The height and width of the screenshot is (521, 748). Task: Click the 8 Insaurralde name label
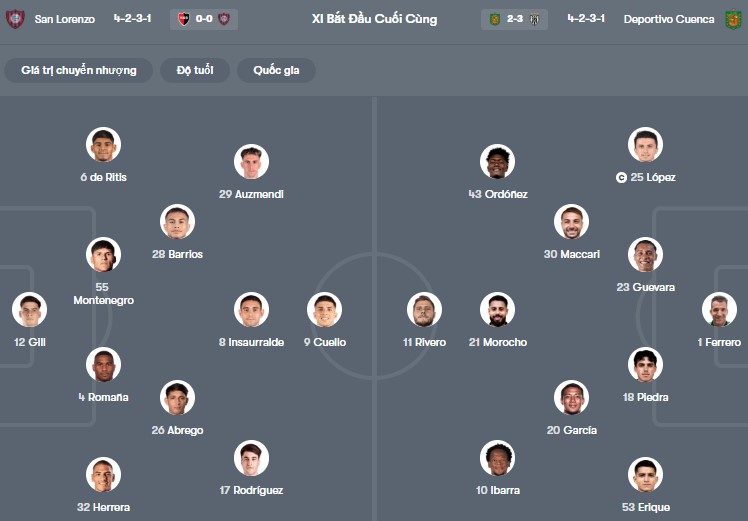(251, 342)
